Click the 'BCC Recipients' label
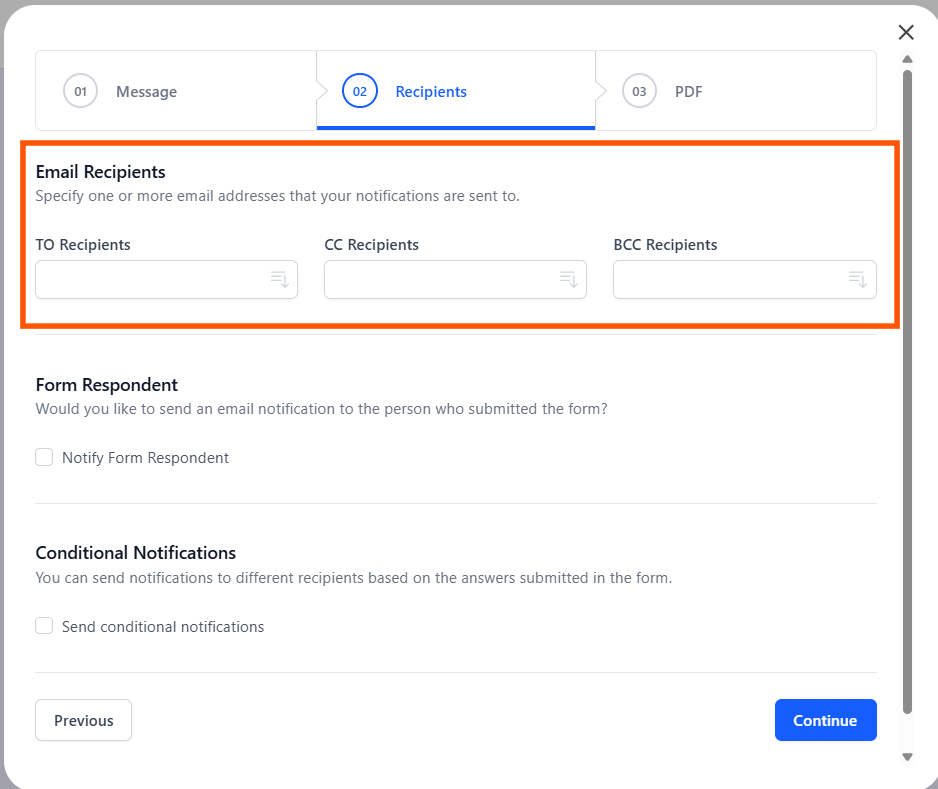Screen dimensions: 938x789 click(665, 245)
